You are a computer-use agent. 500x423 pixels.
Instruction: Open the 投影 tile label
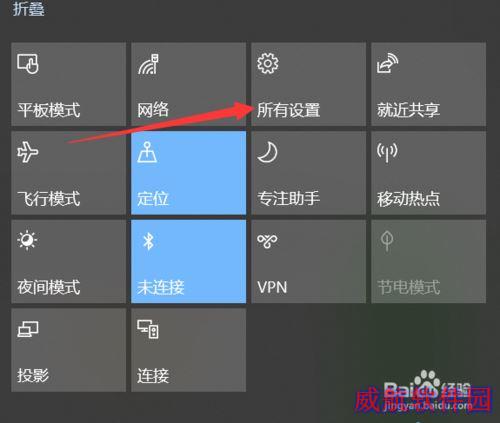[33, 376]
